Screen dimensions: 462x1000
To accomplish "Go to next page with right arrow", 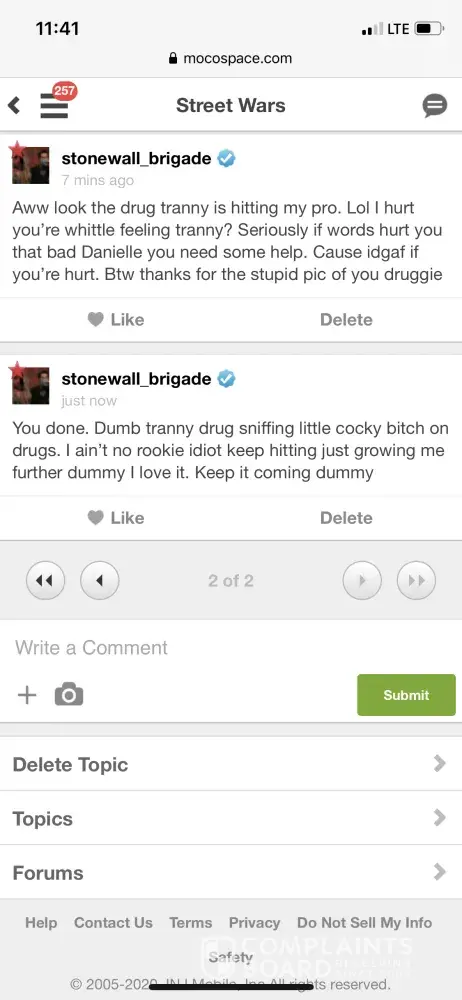I will coord(362,581).
